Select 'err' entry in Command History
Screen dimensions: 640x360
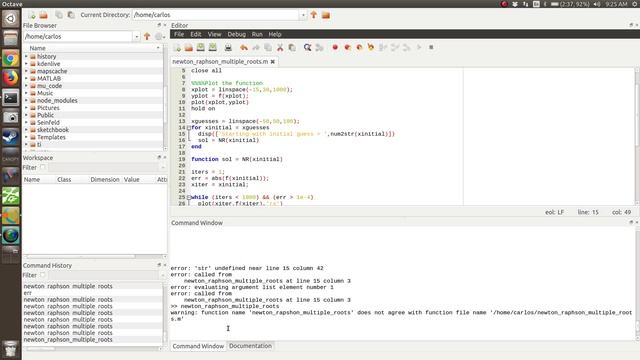coord(93,293)
